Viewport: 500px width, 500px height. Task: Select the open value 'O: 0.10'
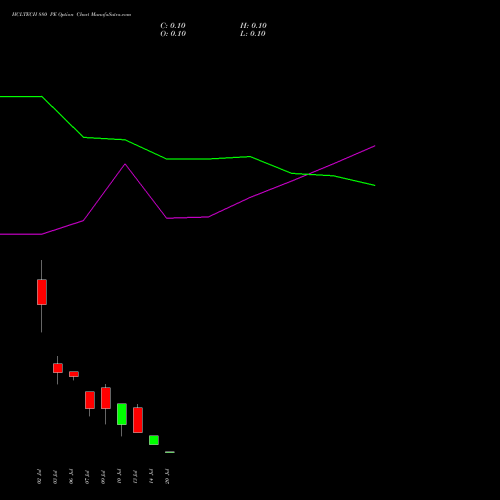click(173, 34)
